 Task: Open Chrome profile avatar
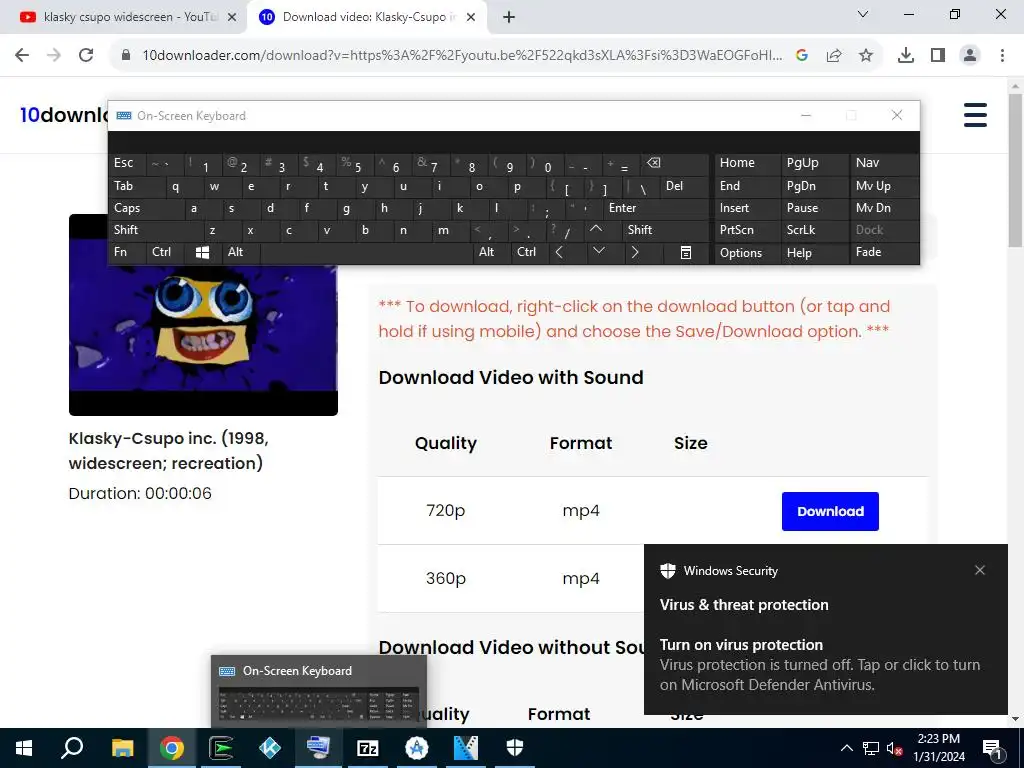click(970, 56)
